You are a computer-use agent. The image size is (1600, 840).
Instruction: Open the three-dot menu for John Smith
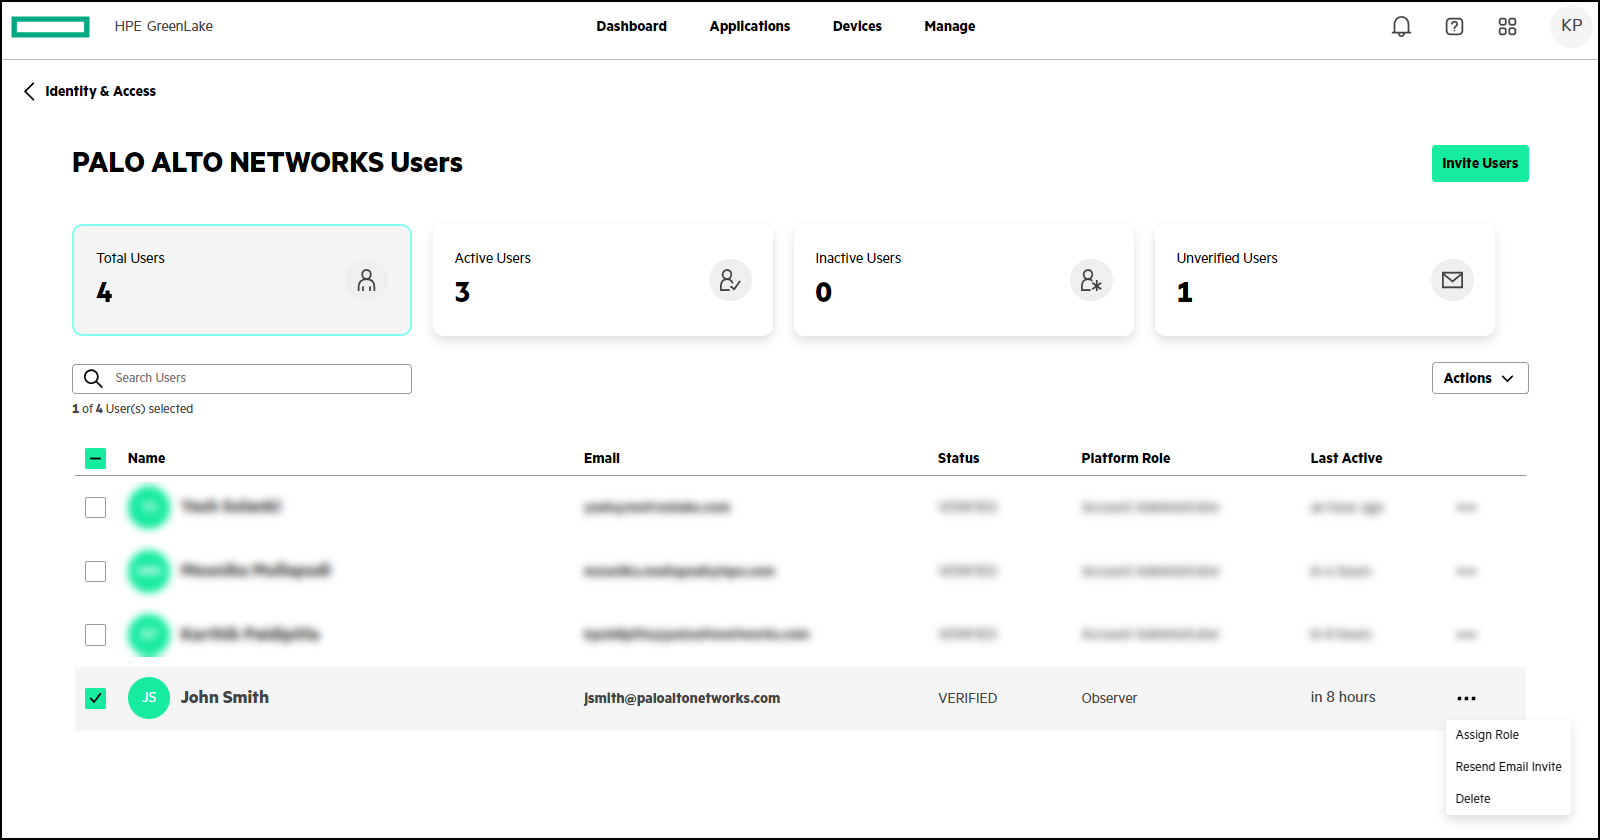(1466, 698)
